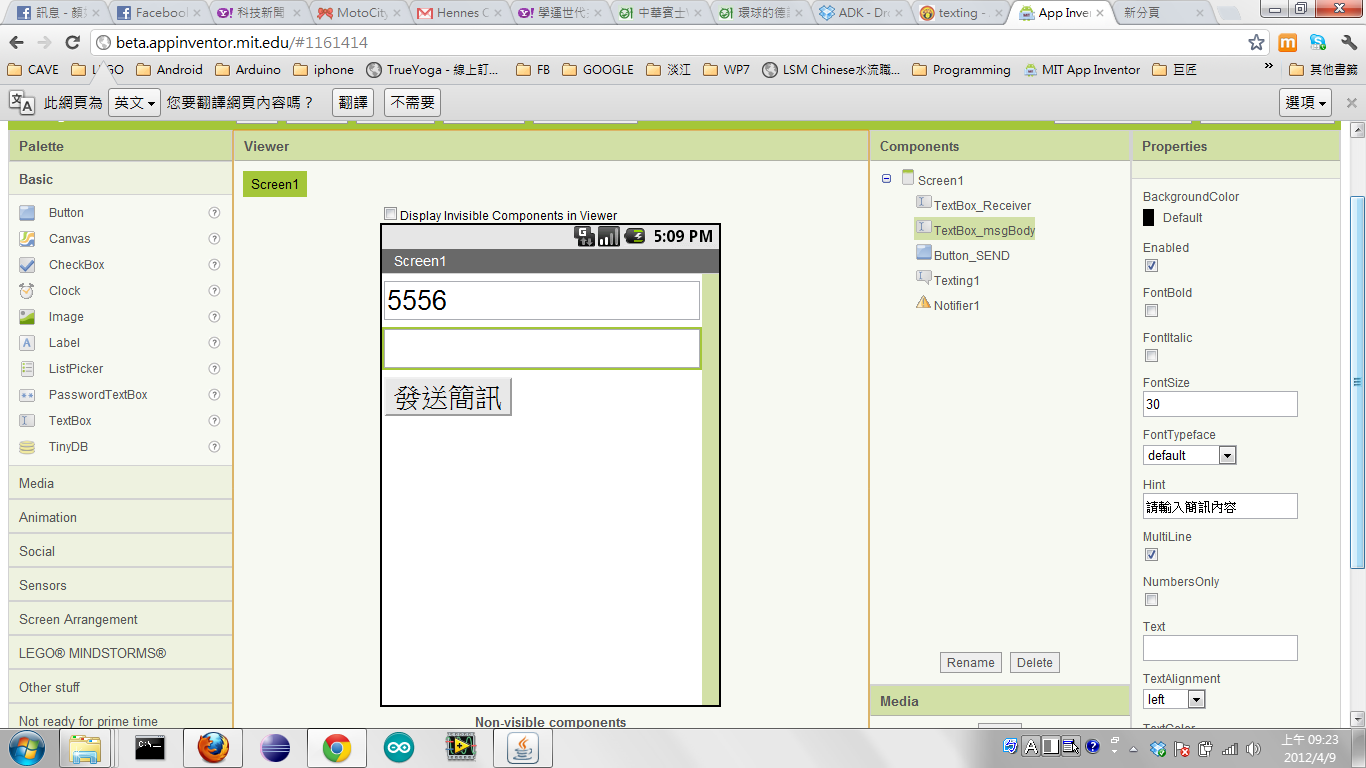Launch the Arduino icon in the taskbar
Screen dimensions: 1366x768
398,748
